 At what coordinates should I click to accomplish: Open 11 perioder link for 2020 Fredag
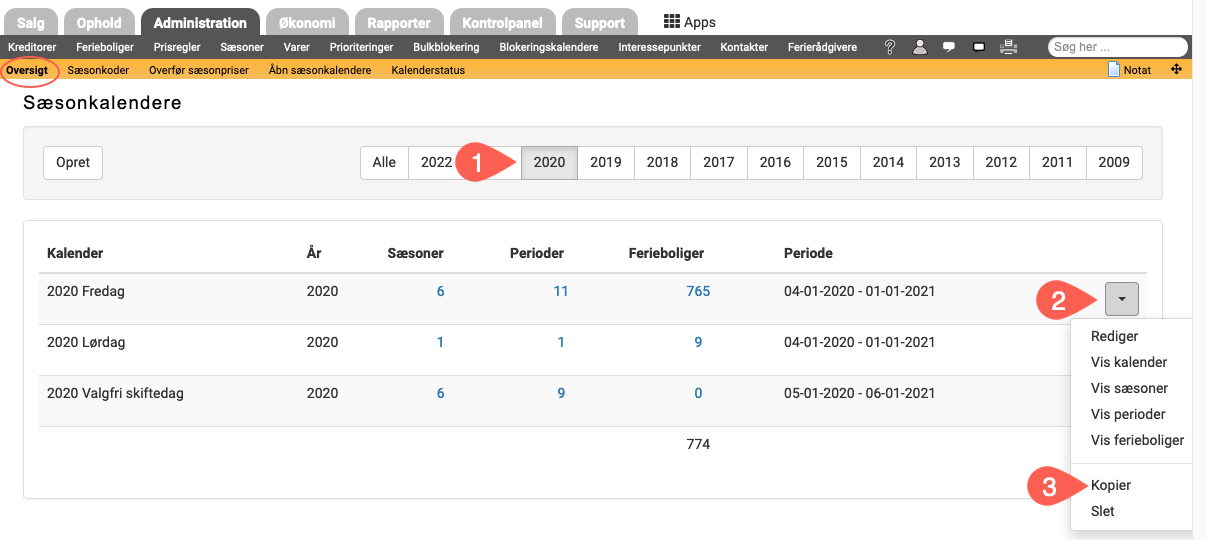pyautogui.click(x=561, y=291)
